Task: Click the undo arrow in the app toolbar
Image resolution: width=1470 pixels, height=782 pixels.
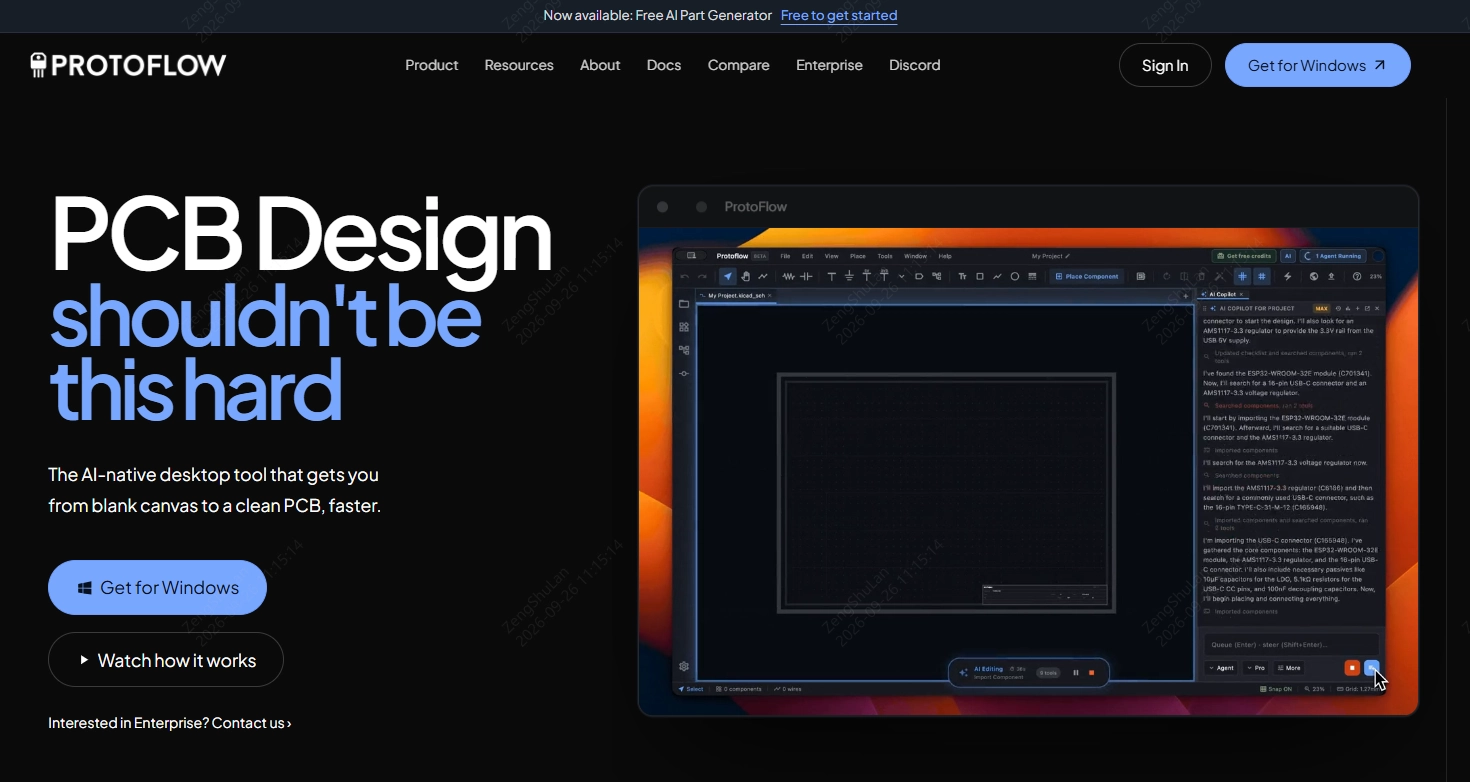Action: tap(685, 276)
